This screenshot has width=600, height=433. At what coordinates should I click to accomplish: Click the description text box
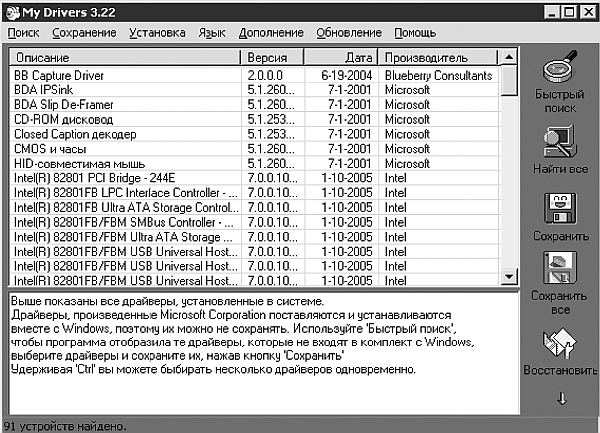pos(264,353)
